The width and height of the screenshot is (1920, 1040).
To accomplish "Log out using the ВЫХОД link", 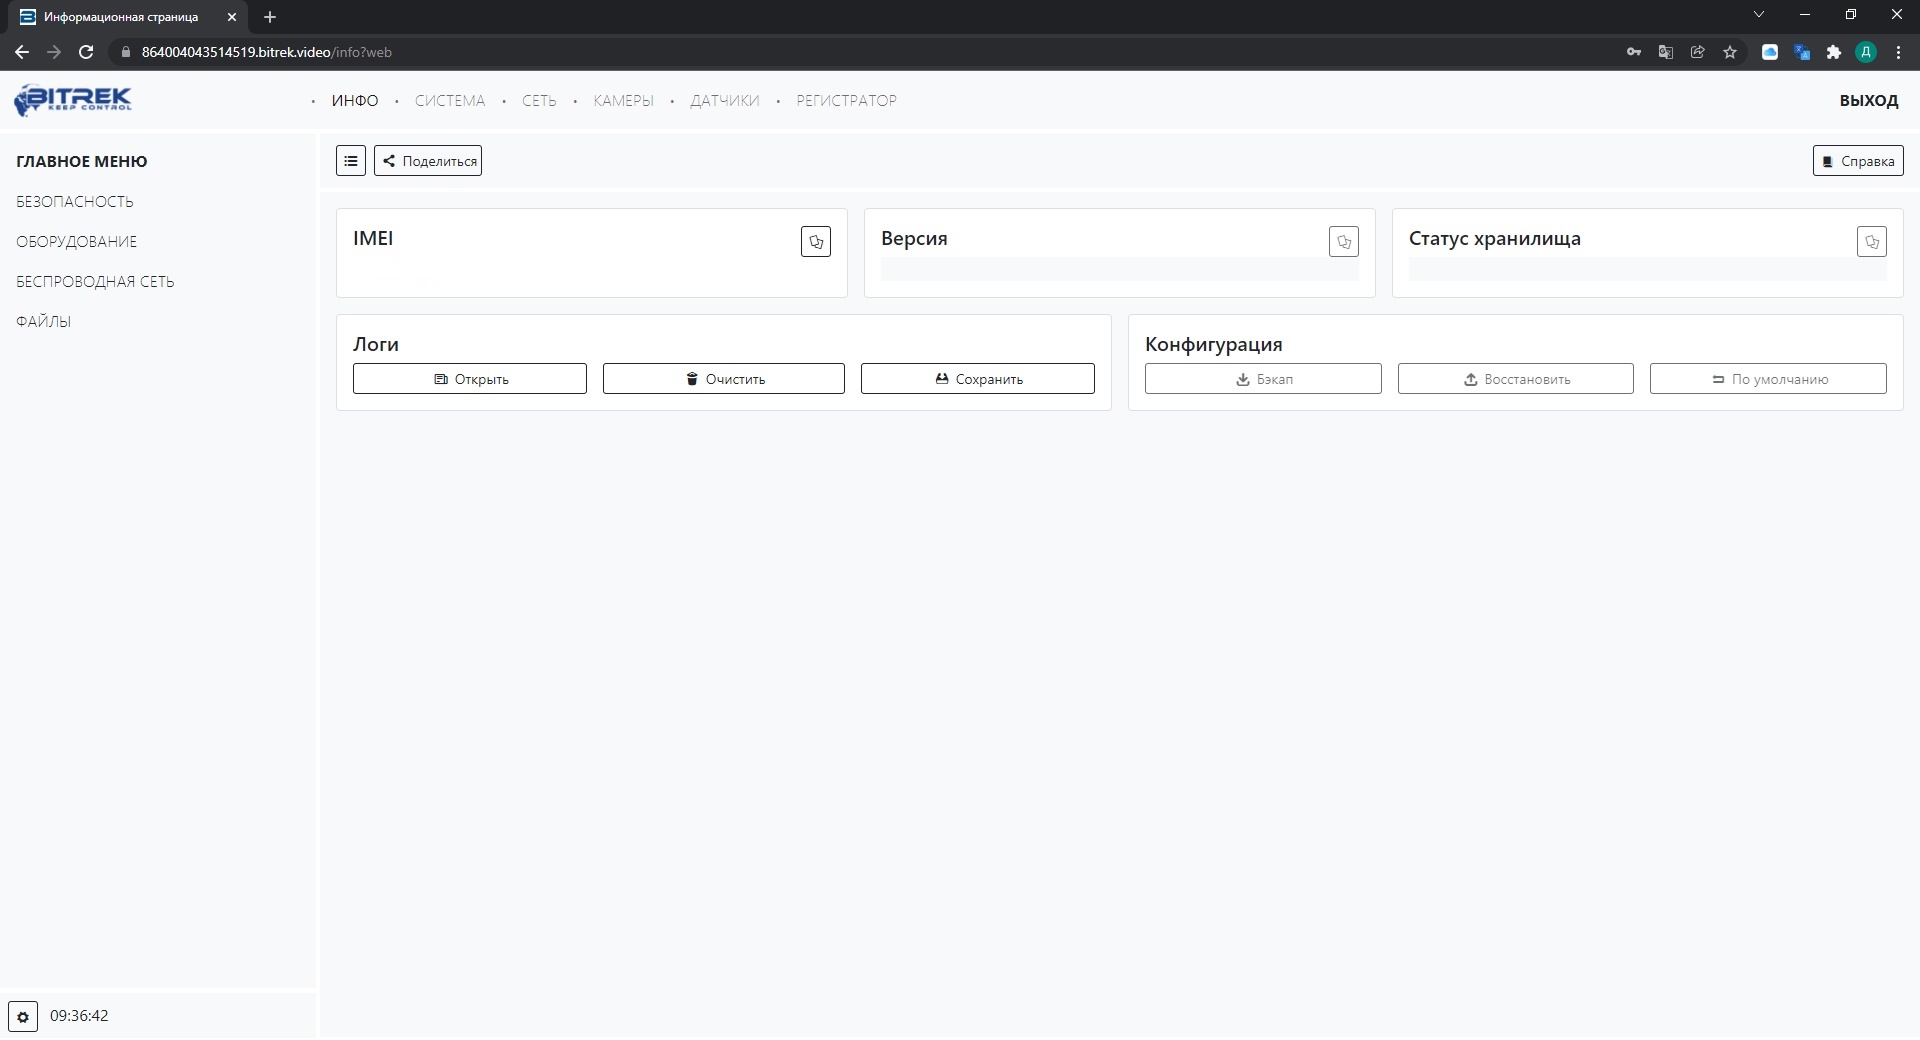I will [1868, 101].
